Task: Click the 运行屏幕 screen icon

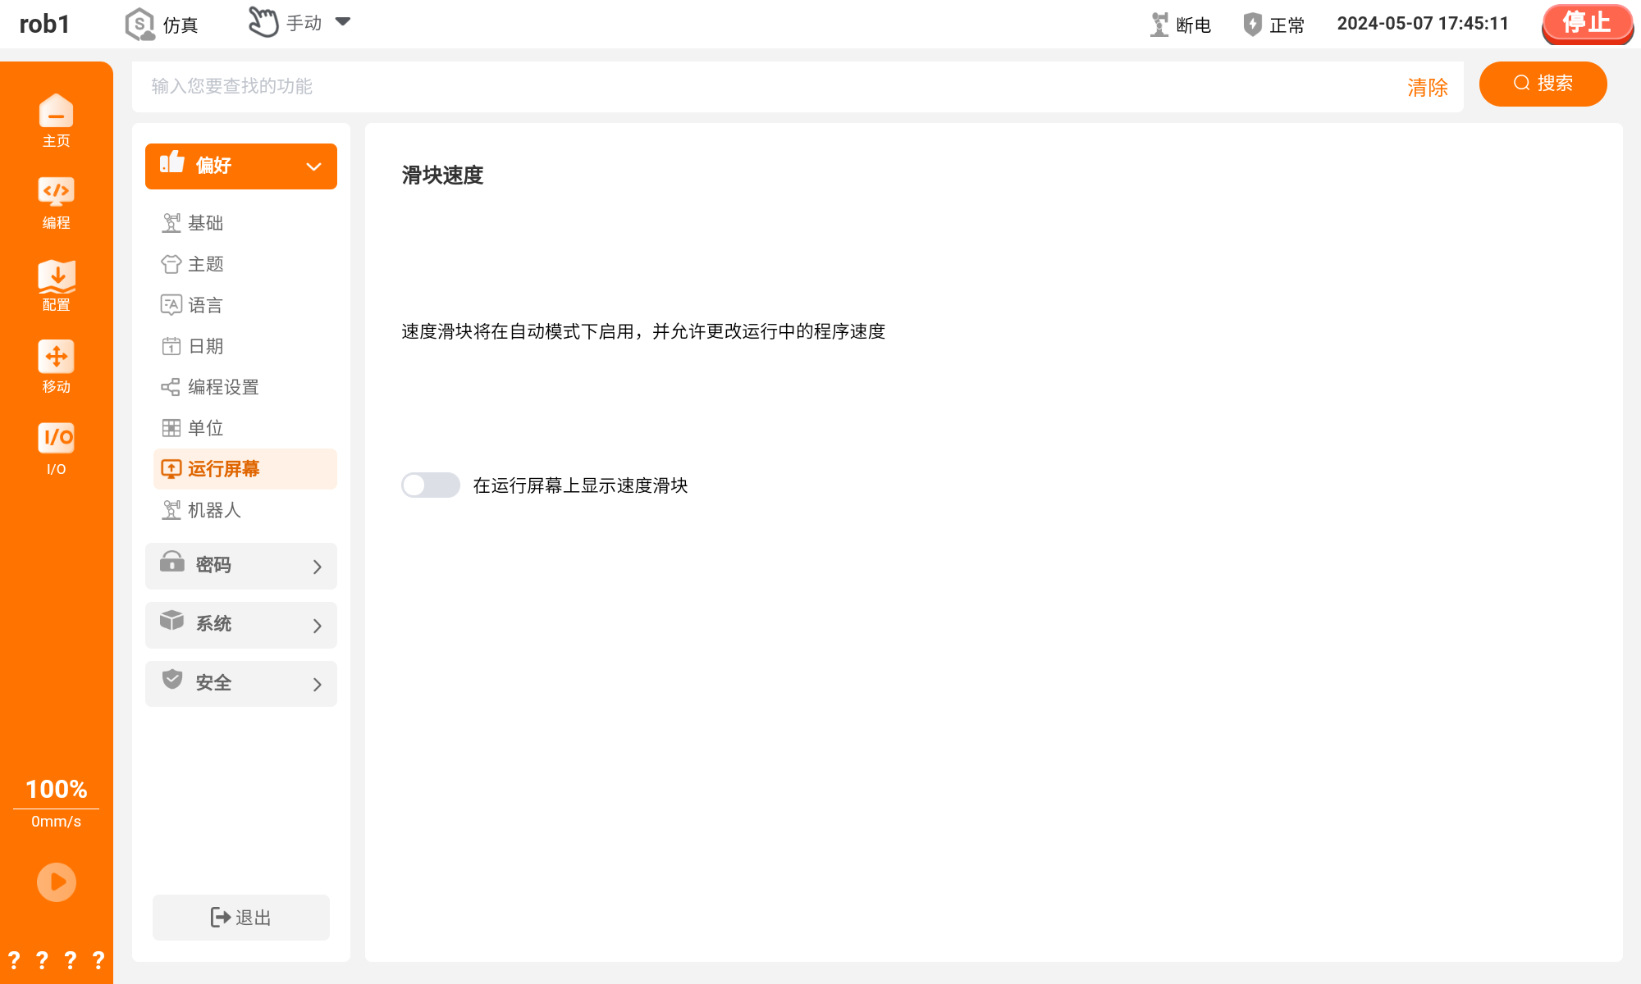Action: [x=171, y=469]
